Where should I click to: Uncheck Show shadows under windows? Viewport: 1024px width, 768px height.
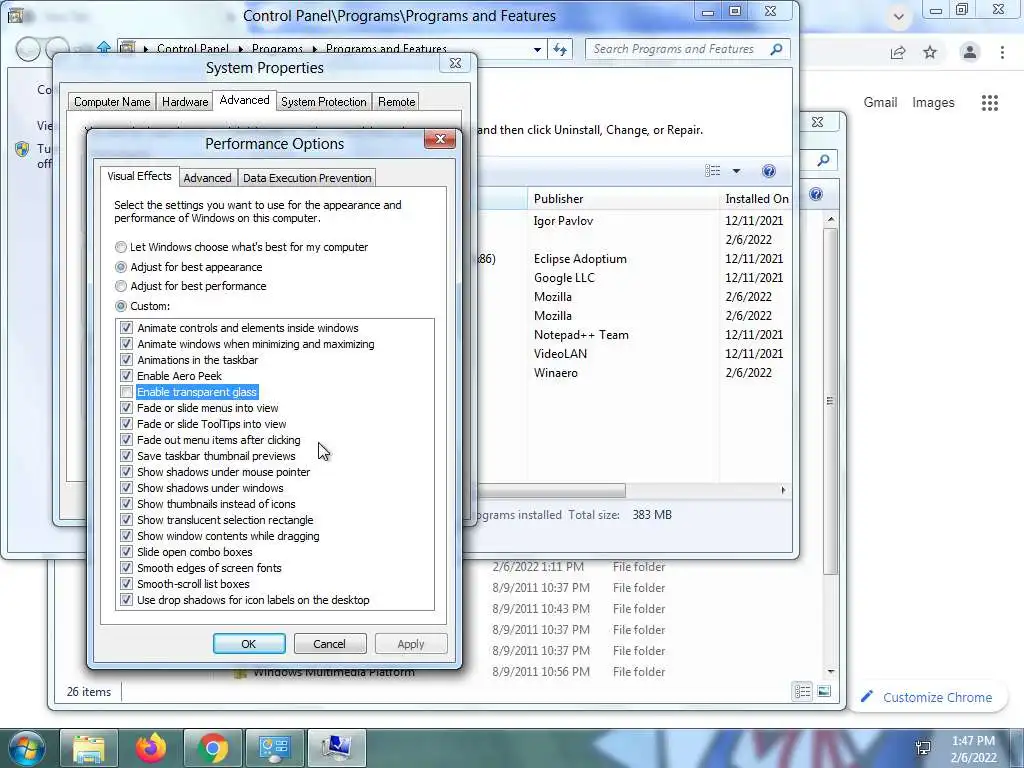point(126,488)
